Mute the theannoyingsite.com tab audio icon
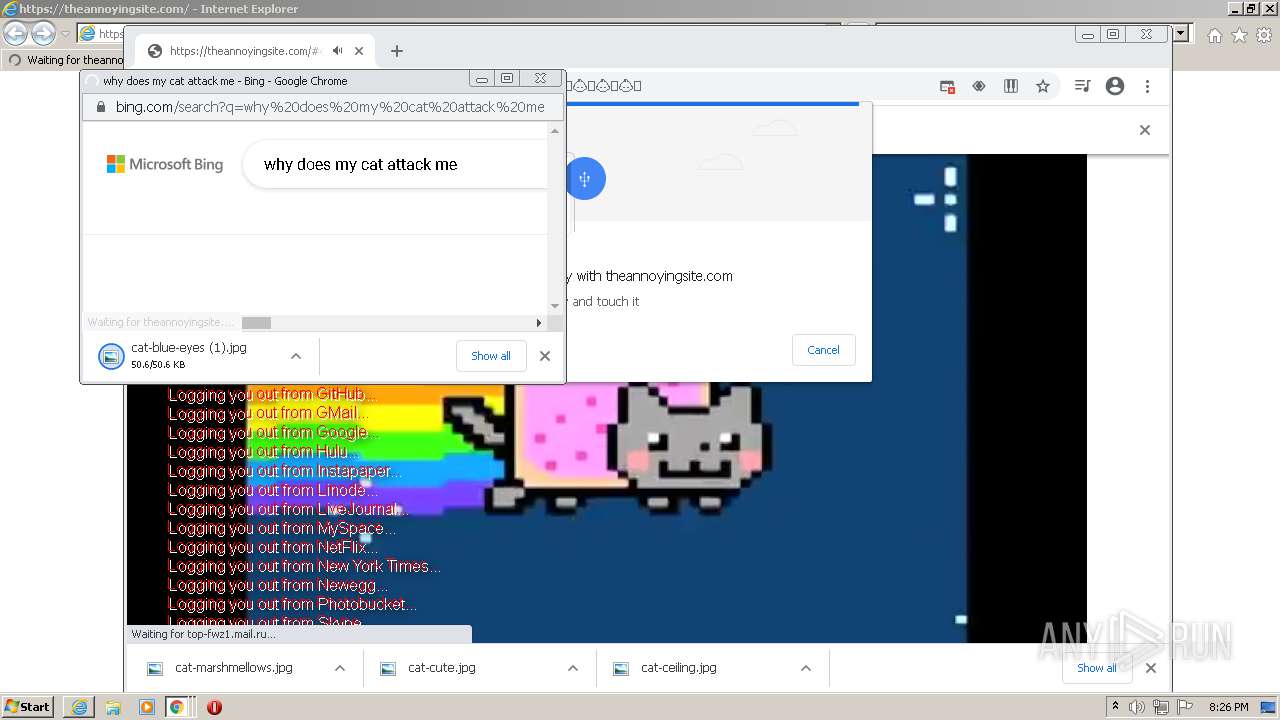Viewport: 1280px width, 720px height. coord(338,51)
